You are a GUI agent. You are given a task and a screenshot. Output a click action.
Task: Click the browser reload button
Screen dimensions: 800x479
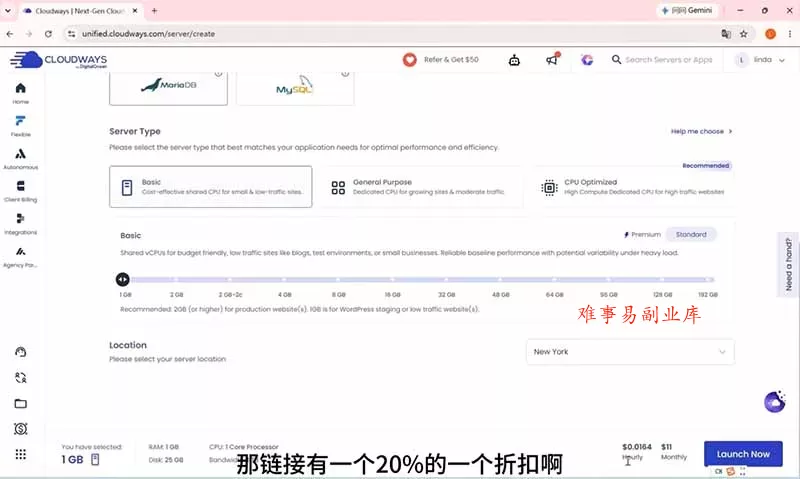coord(48,34)
